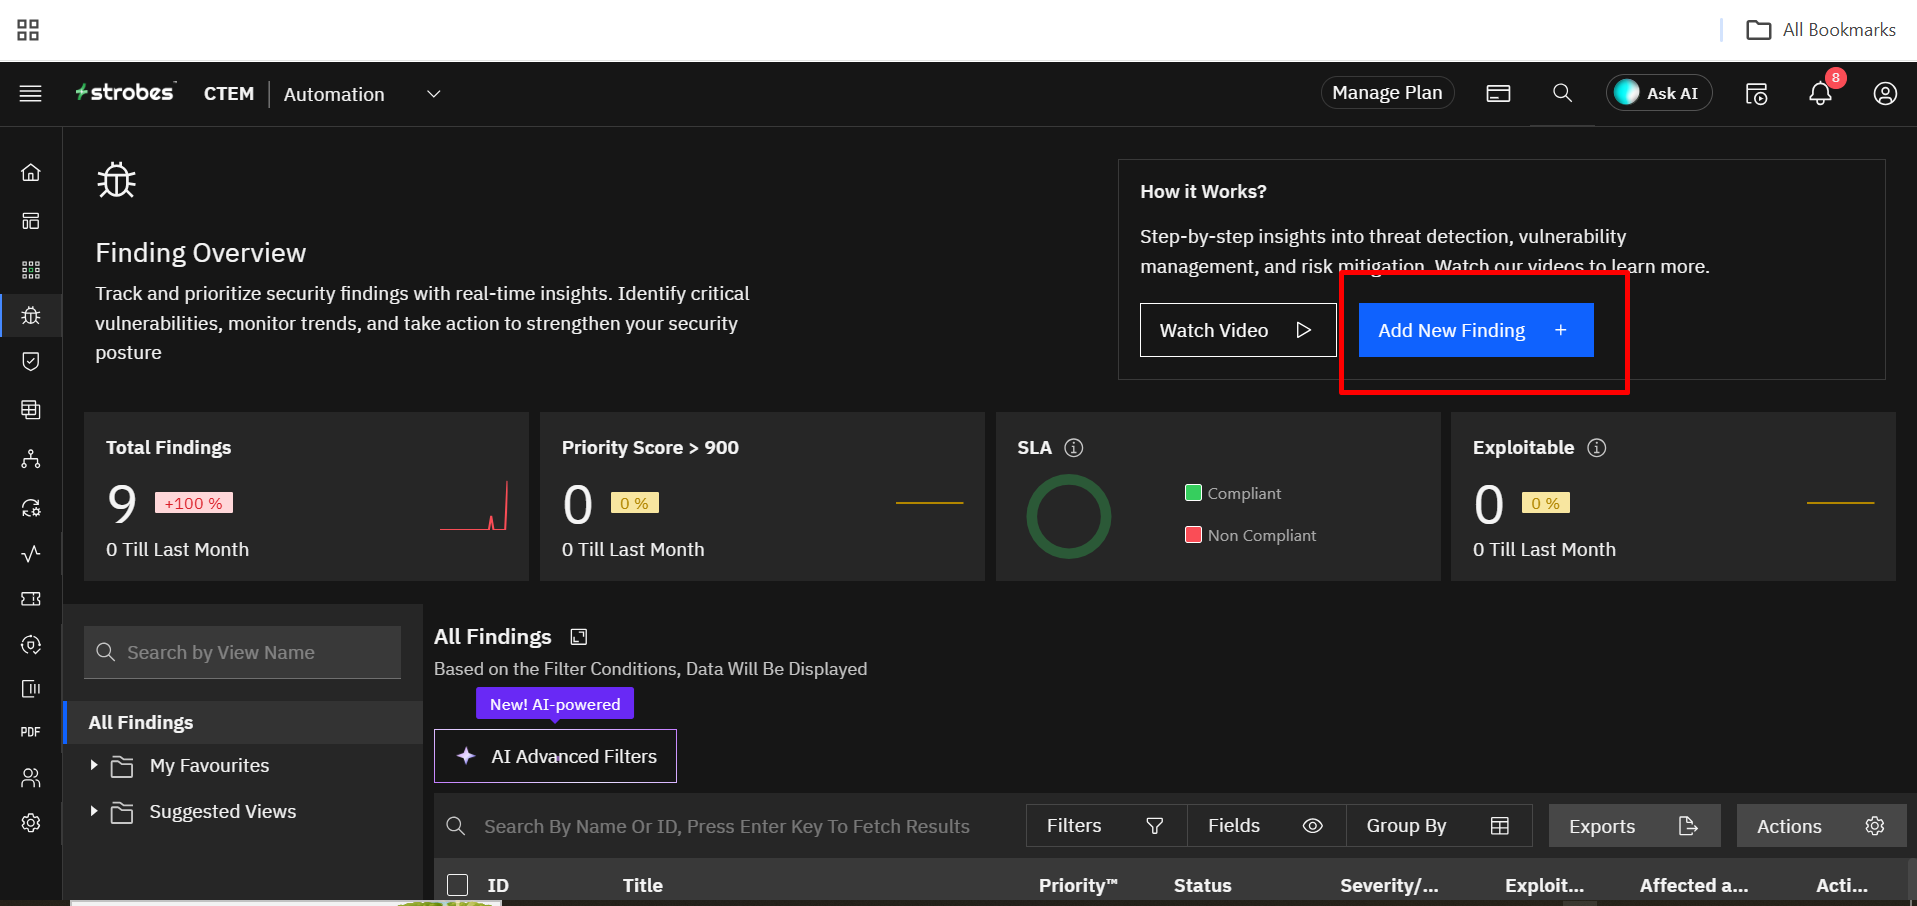1917x906 pixels.
Task: Open the notifications bell
Action: [1819, 94]
